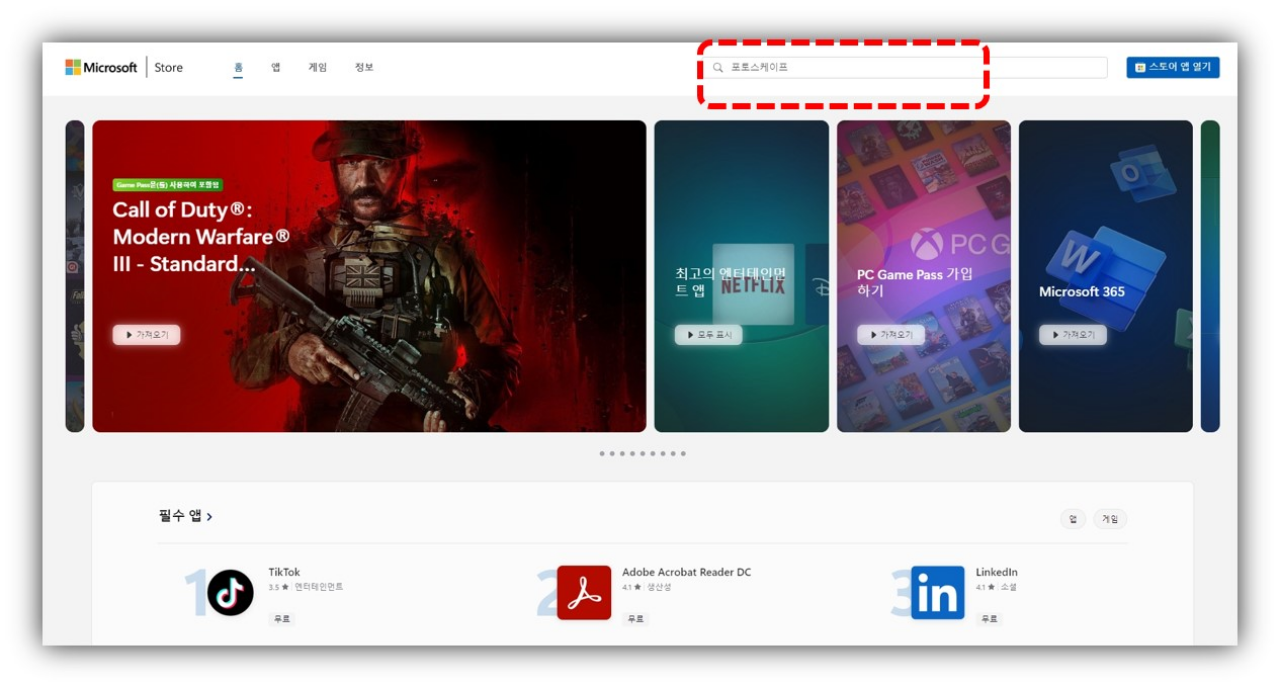Viewport: 1280px width, 688px height.
Task: Click the TikTok app icon
Action: coord(230,593)
